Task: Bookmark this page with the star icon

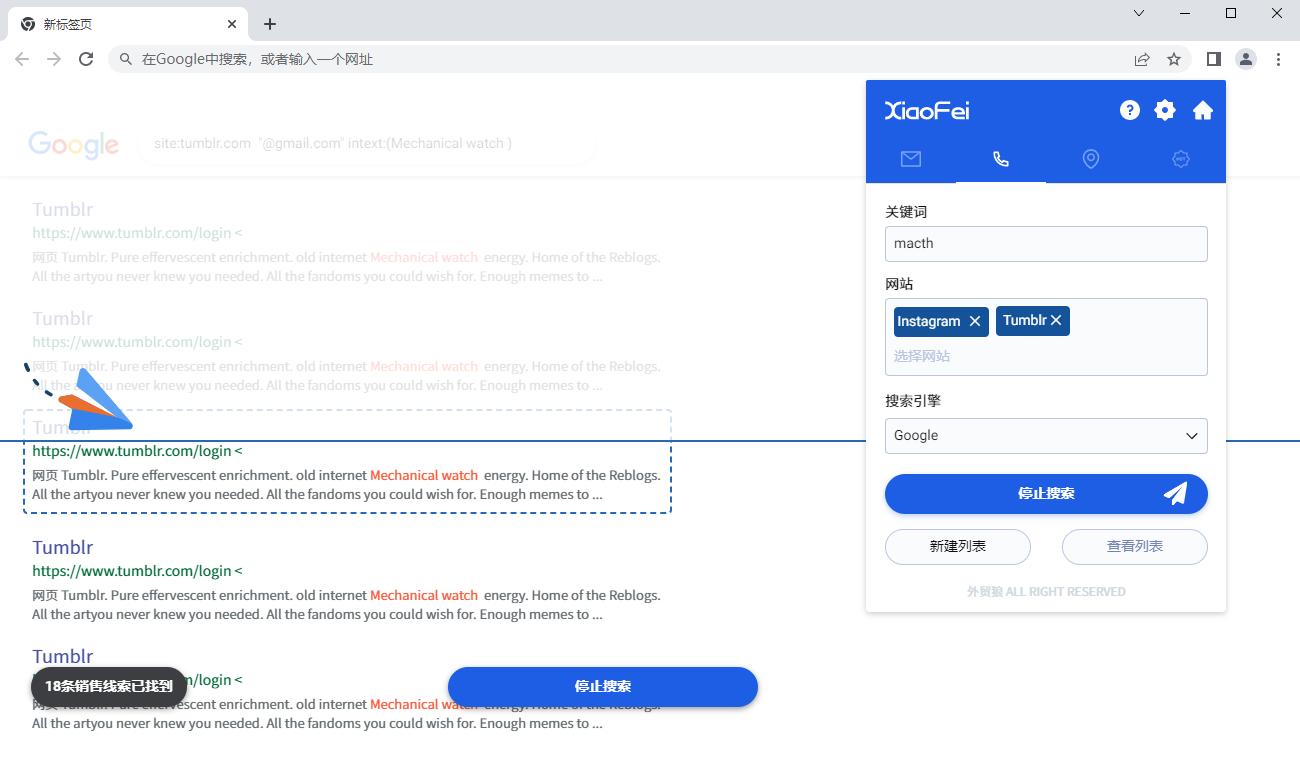Action: click(1174, 59)
